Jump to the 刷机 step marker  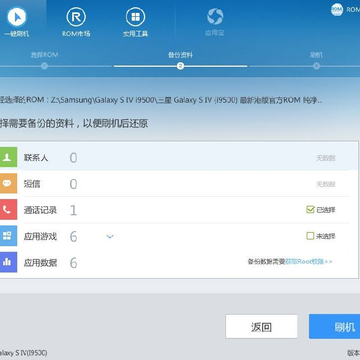[316, 66]
